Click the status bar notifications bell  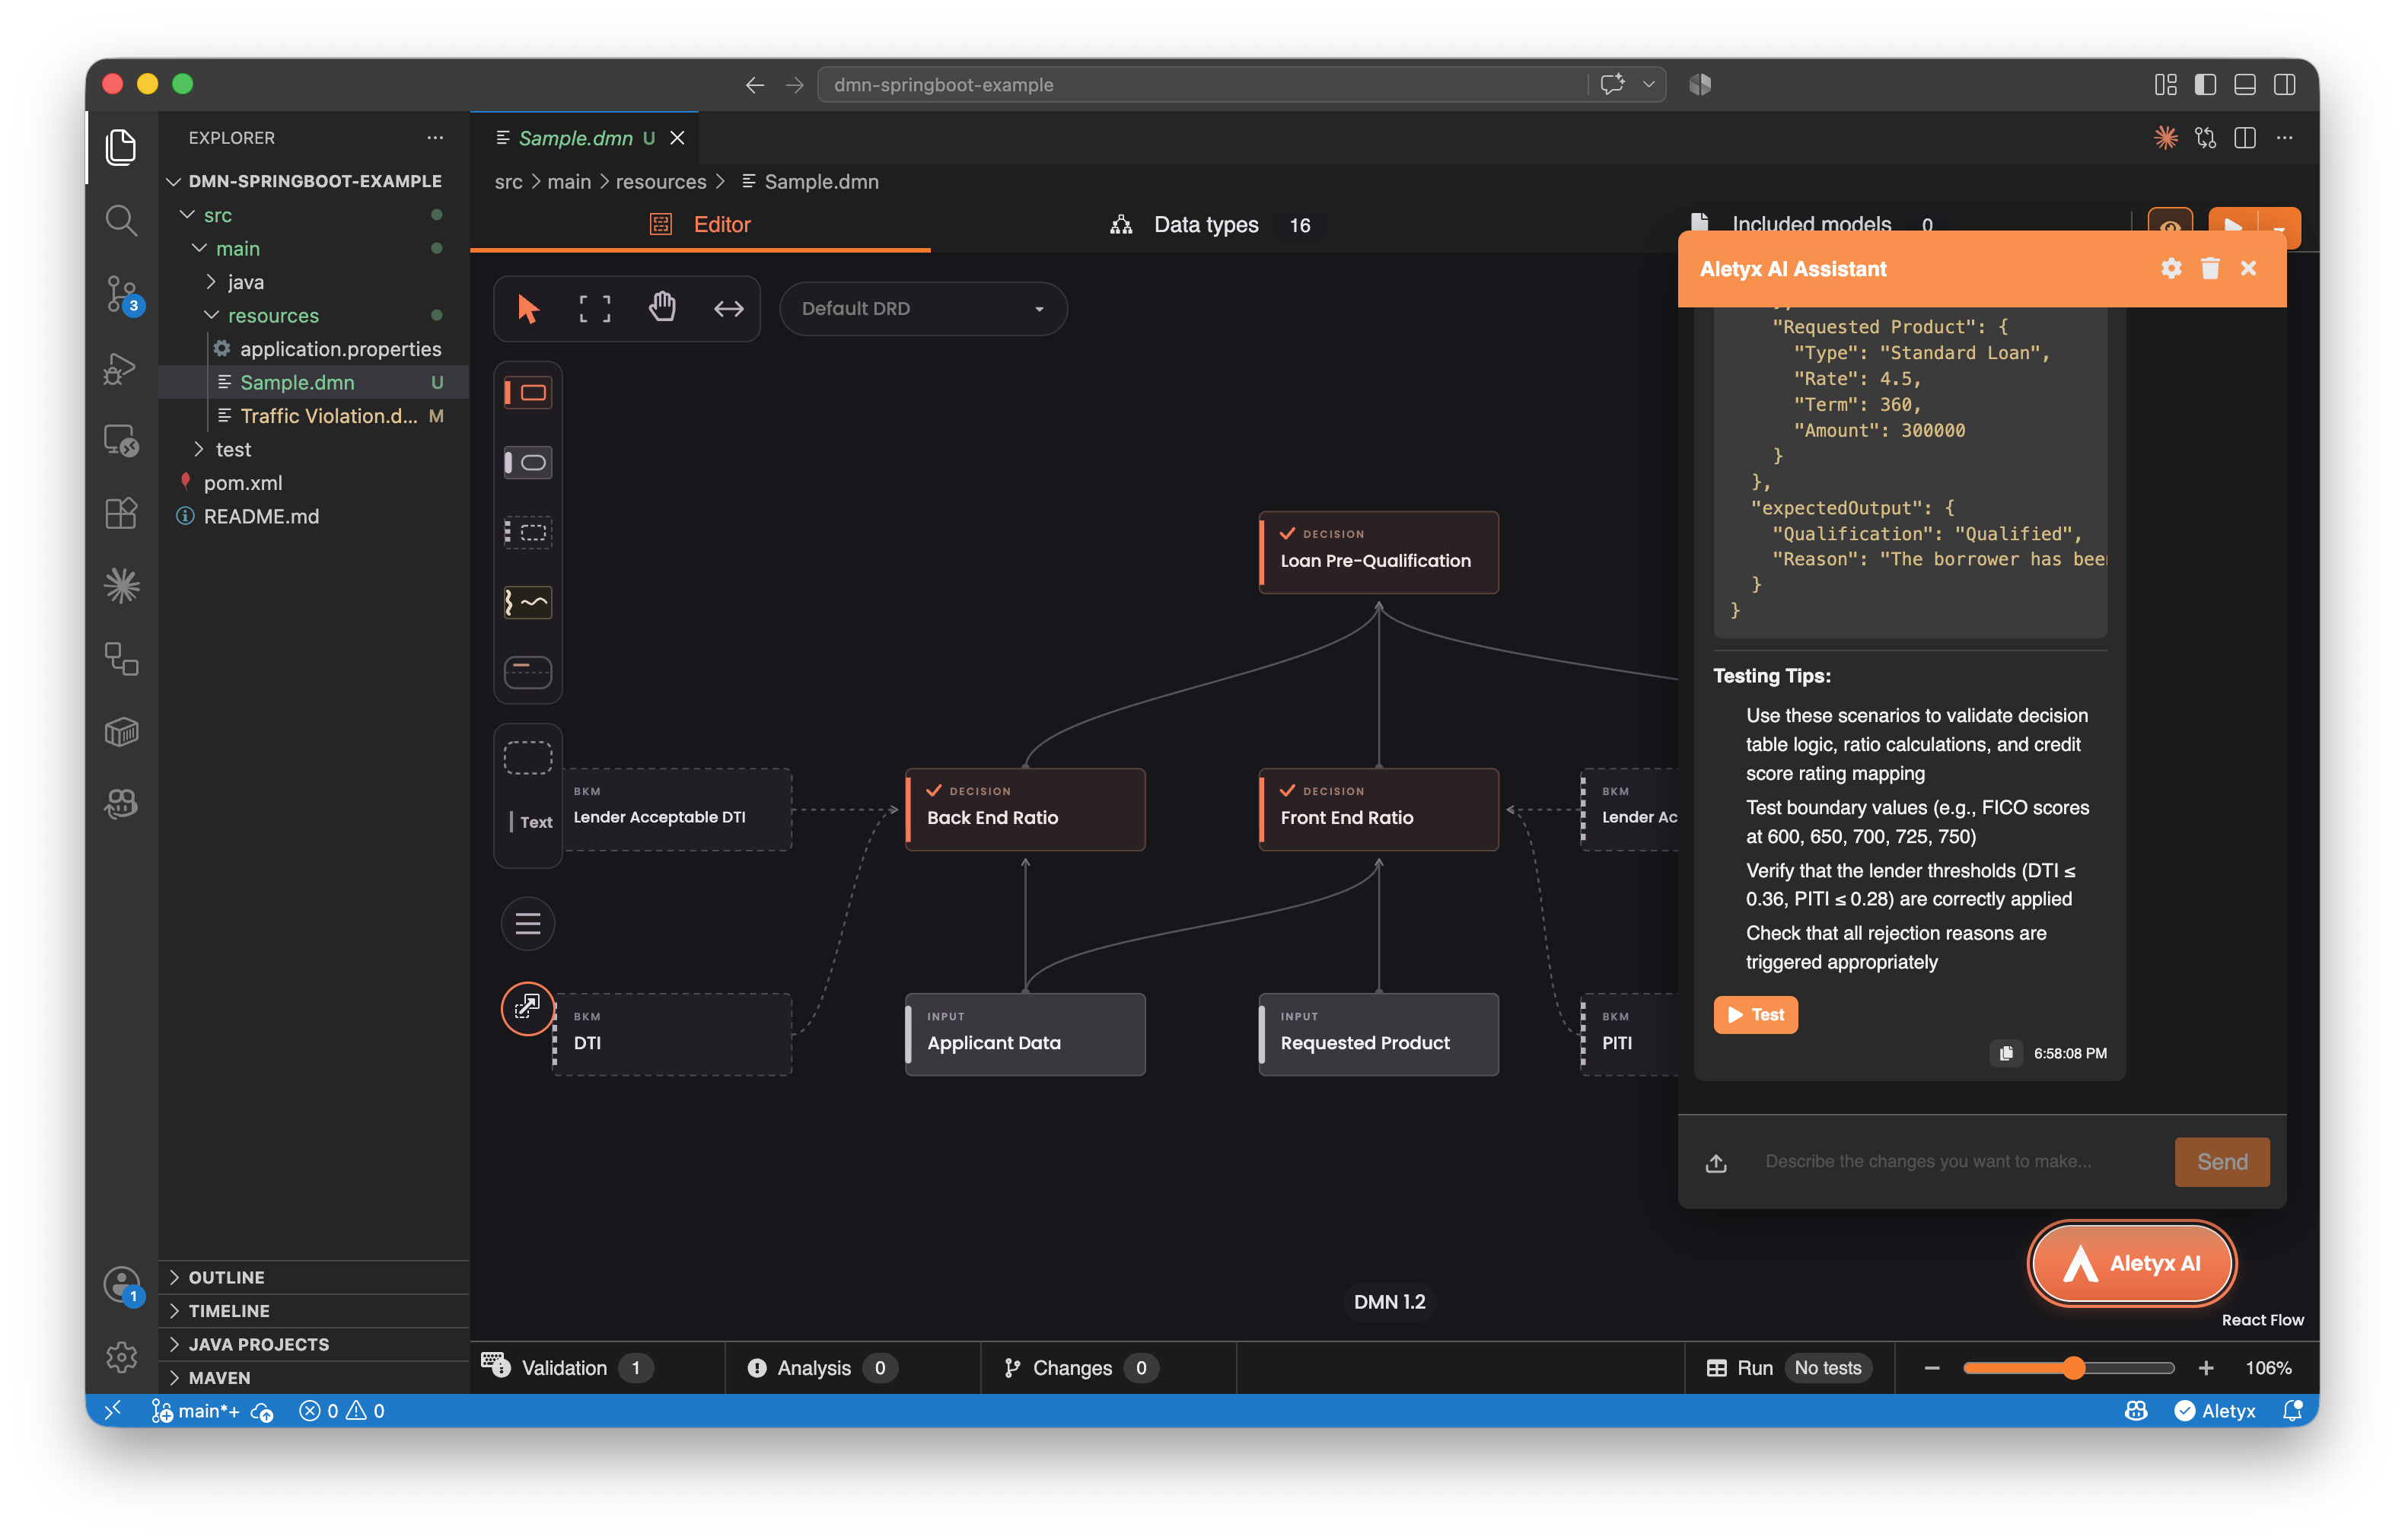point(2294,1410)
